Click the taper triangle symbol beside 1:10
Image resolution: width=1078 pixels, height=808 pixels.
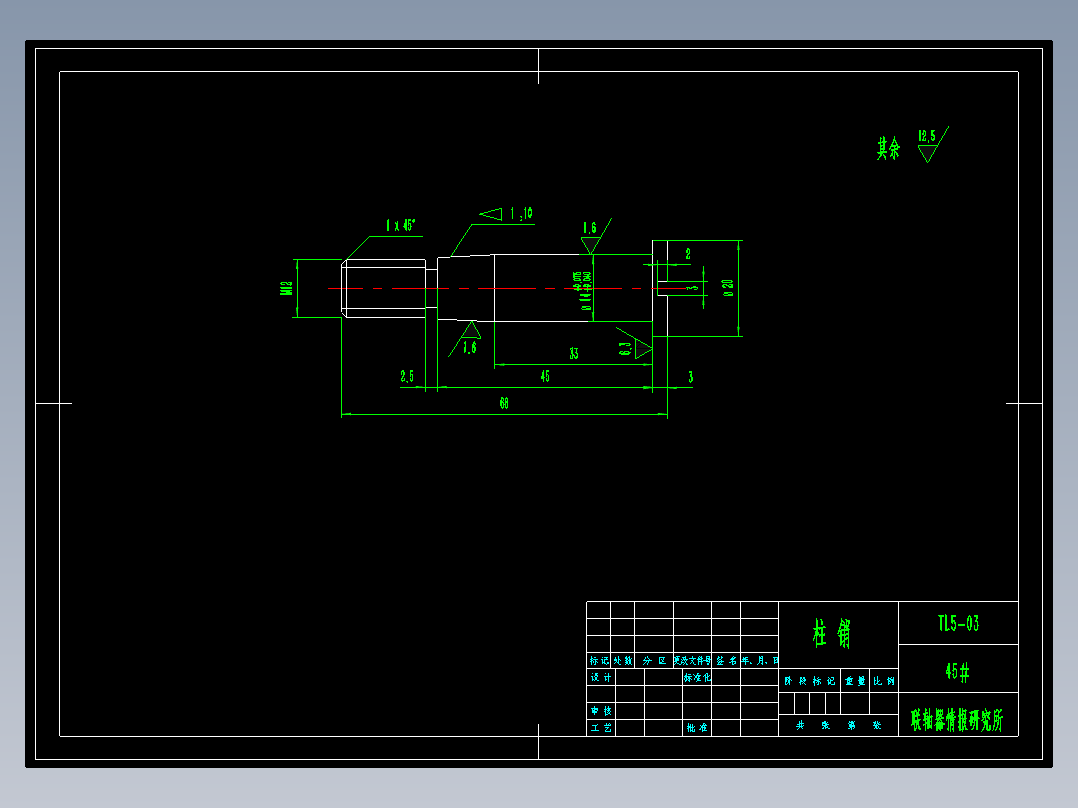coord(491,215)
